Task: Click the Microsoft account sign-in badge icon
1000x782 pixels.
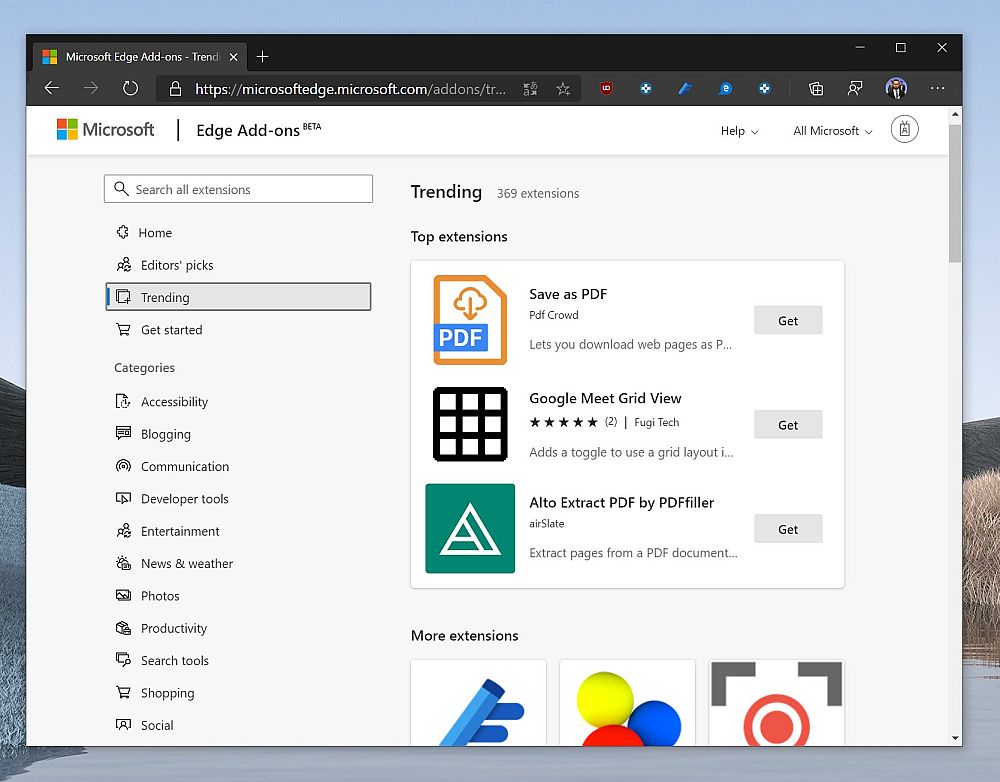Action: 904,130
